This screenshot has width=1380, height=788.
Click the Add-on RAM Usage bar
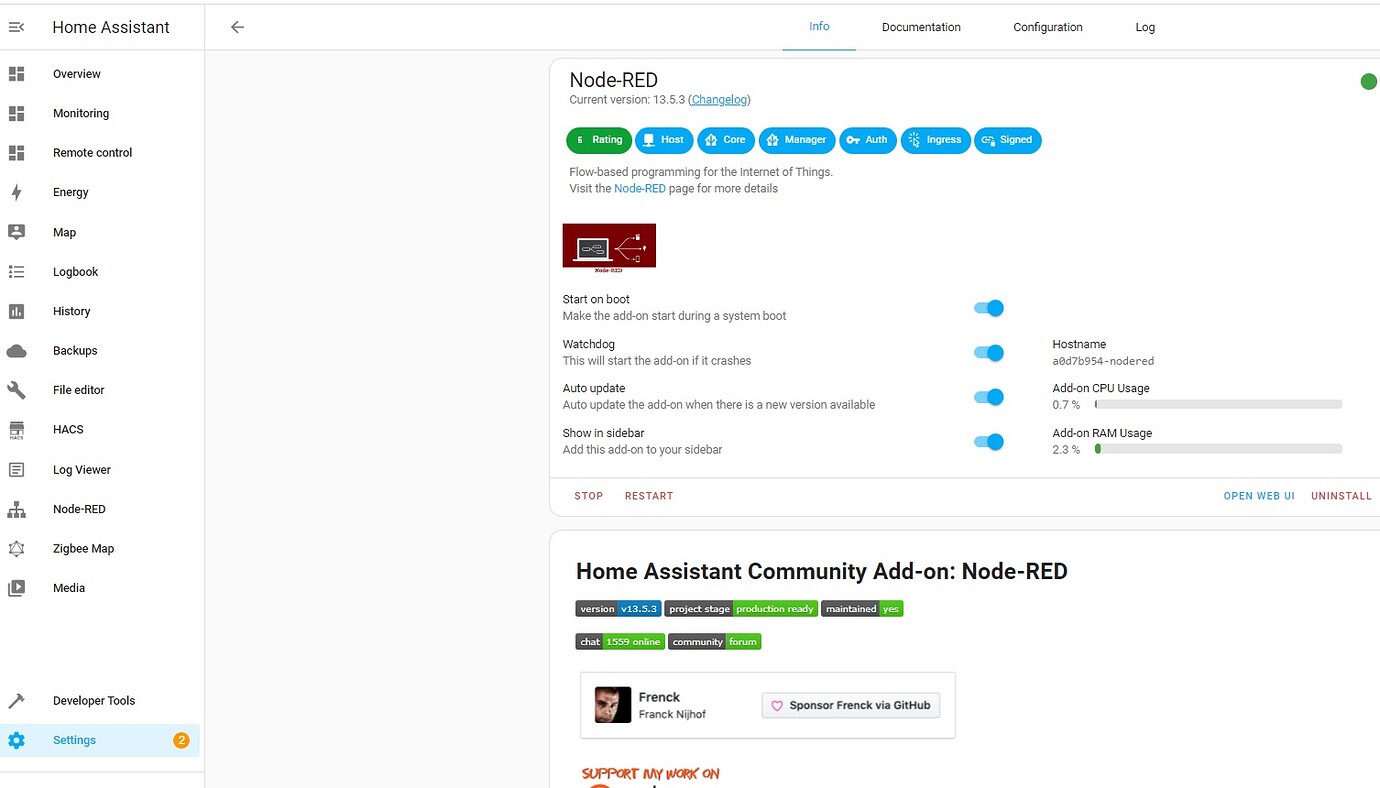pyautogui.click(x=1218, y=449)
